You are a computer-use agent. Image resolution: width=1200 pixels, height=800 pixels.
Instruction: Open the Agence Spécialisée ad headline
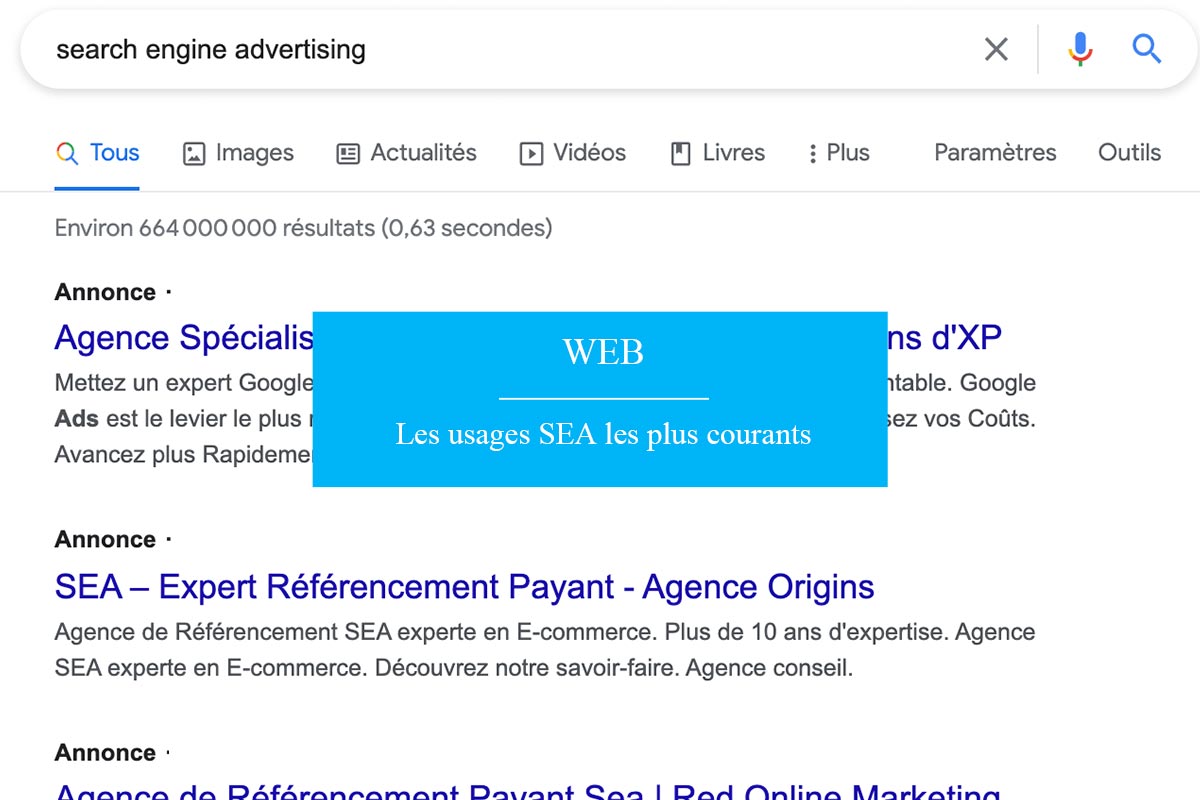(x=184, y=338)
